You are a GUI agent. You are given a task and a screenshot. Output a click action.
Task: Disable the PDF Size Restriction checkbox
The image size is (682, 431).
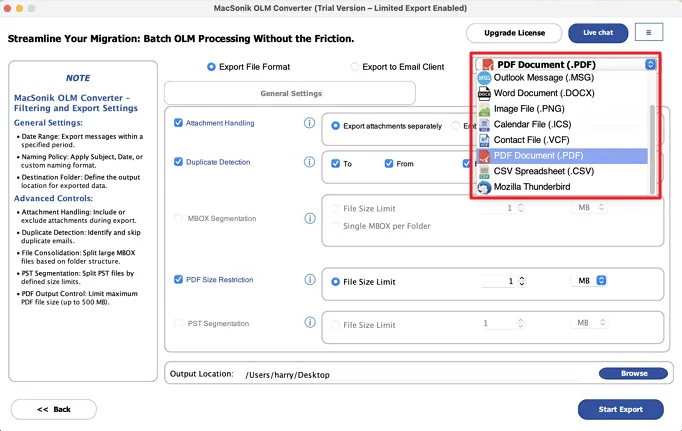(178, 279)
